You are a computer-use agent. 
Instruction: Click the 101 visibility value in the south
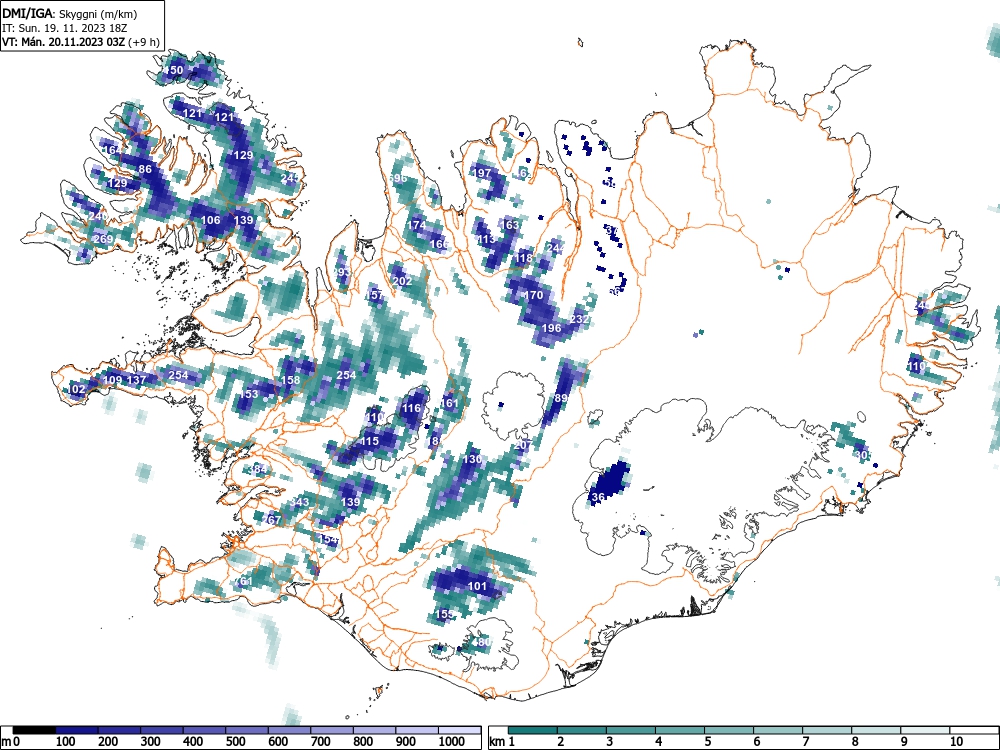click(477, 586)
